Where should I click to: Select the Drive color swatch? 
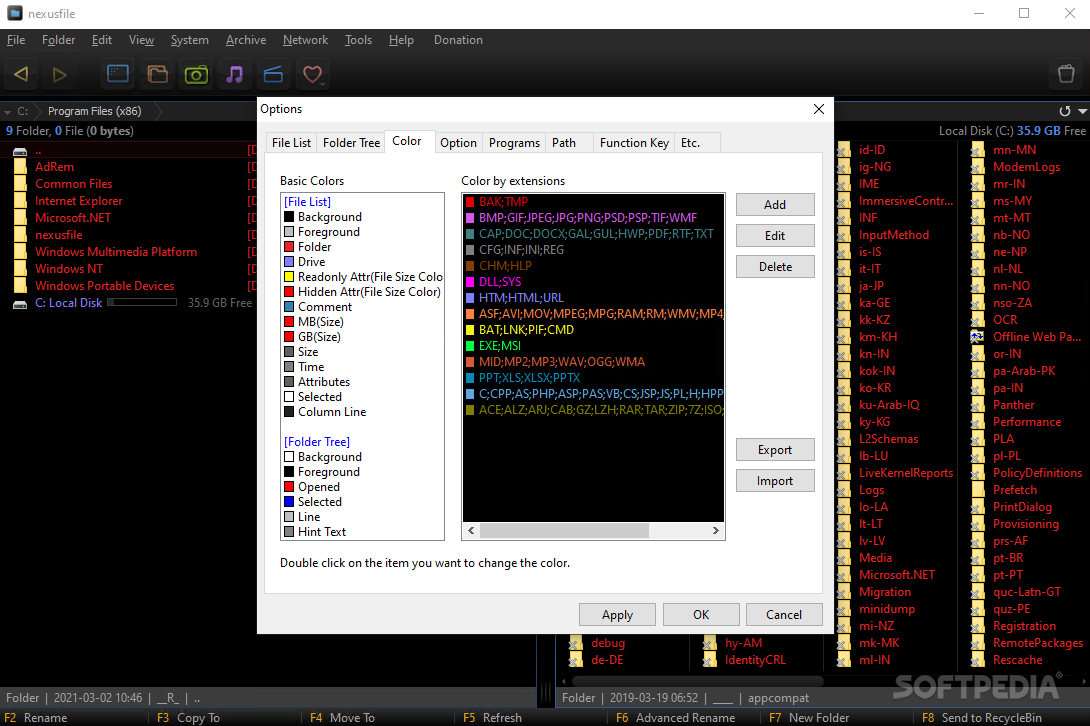point(289,262)
